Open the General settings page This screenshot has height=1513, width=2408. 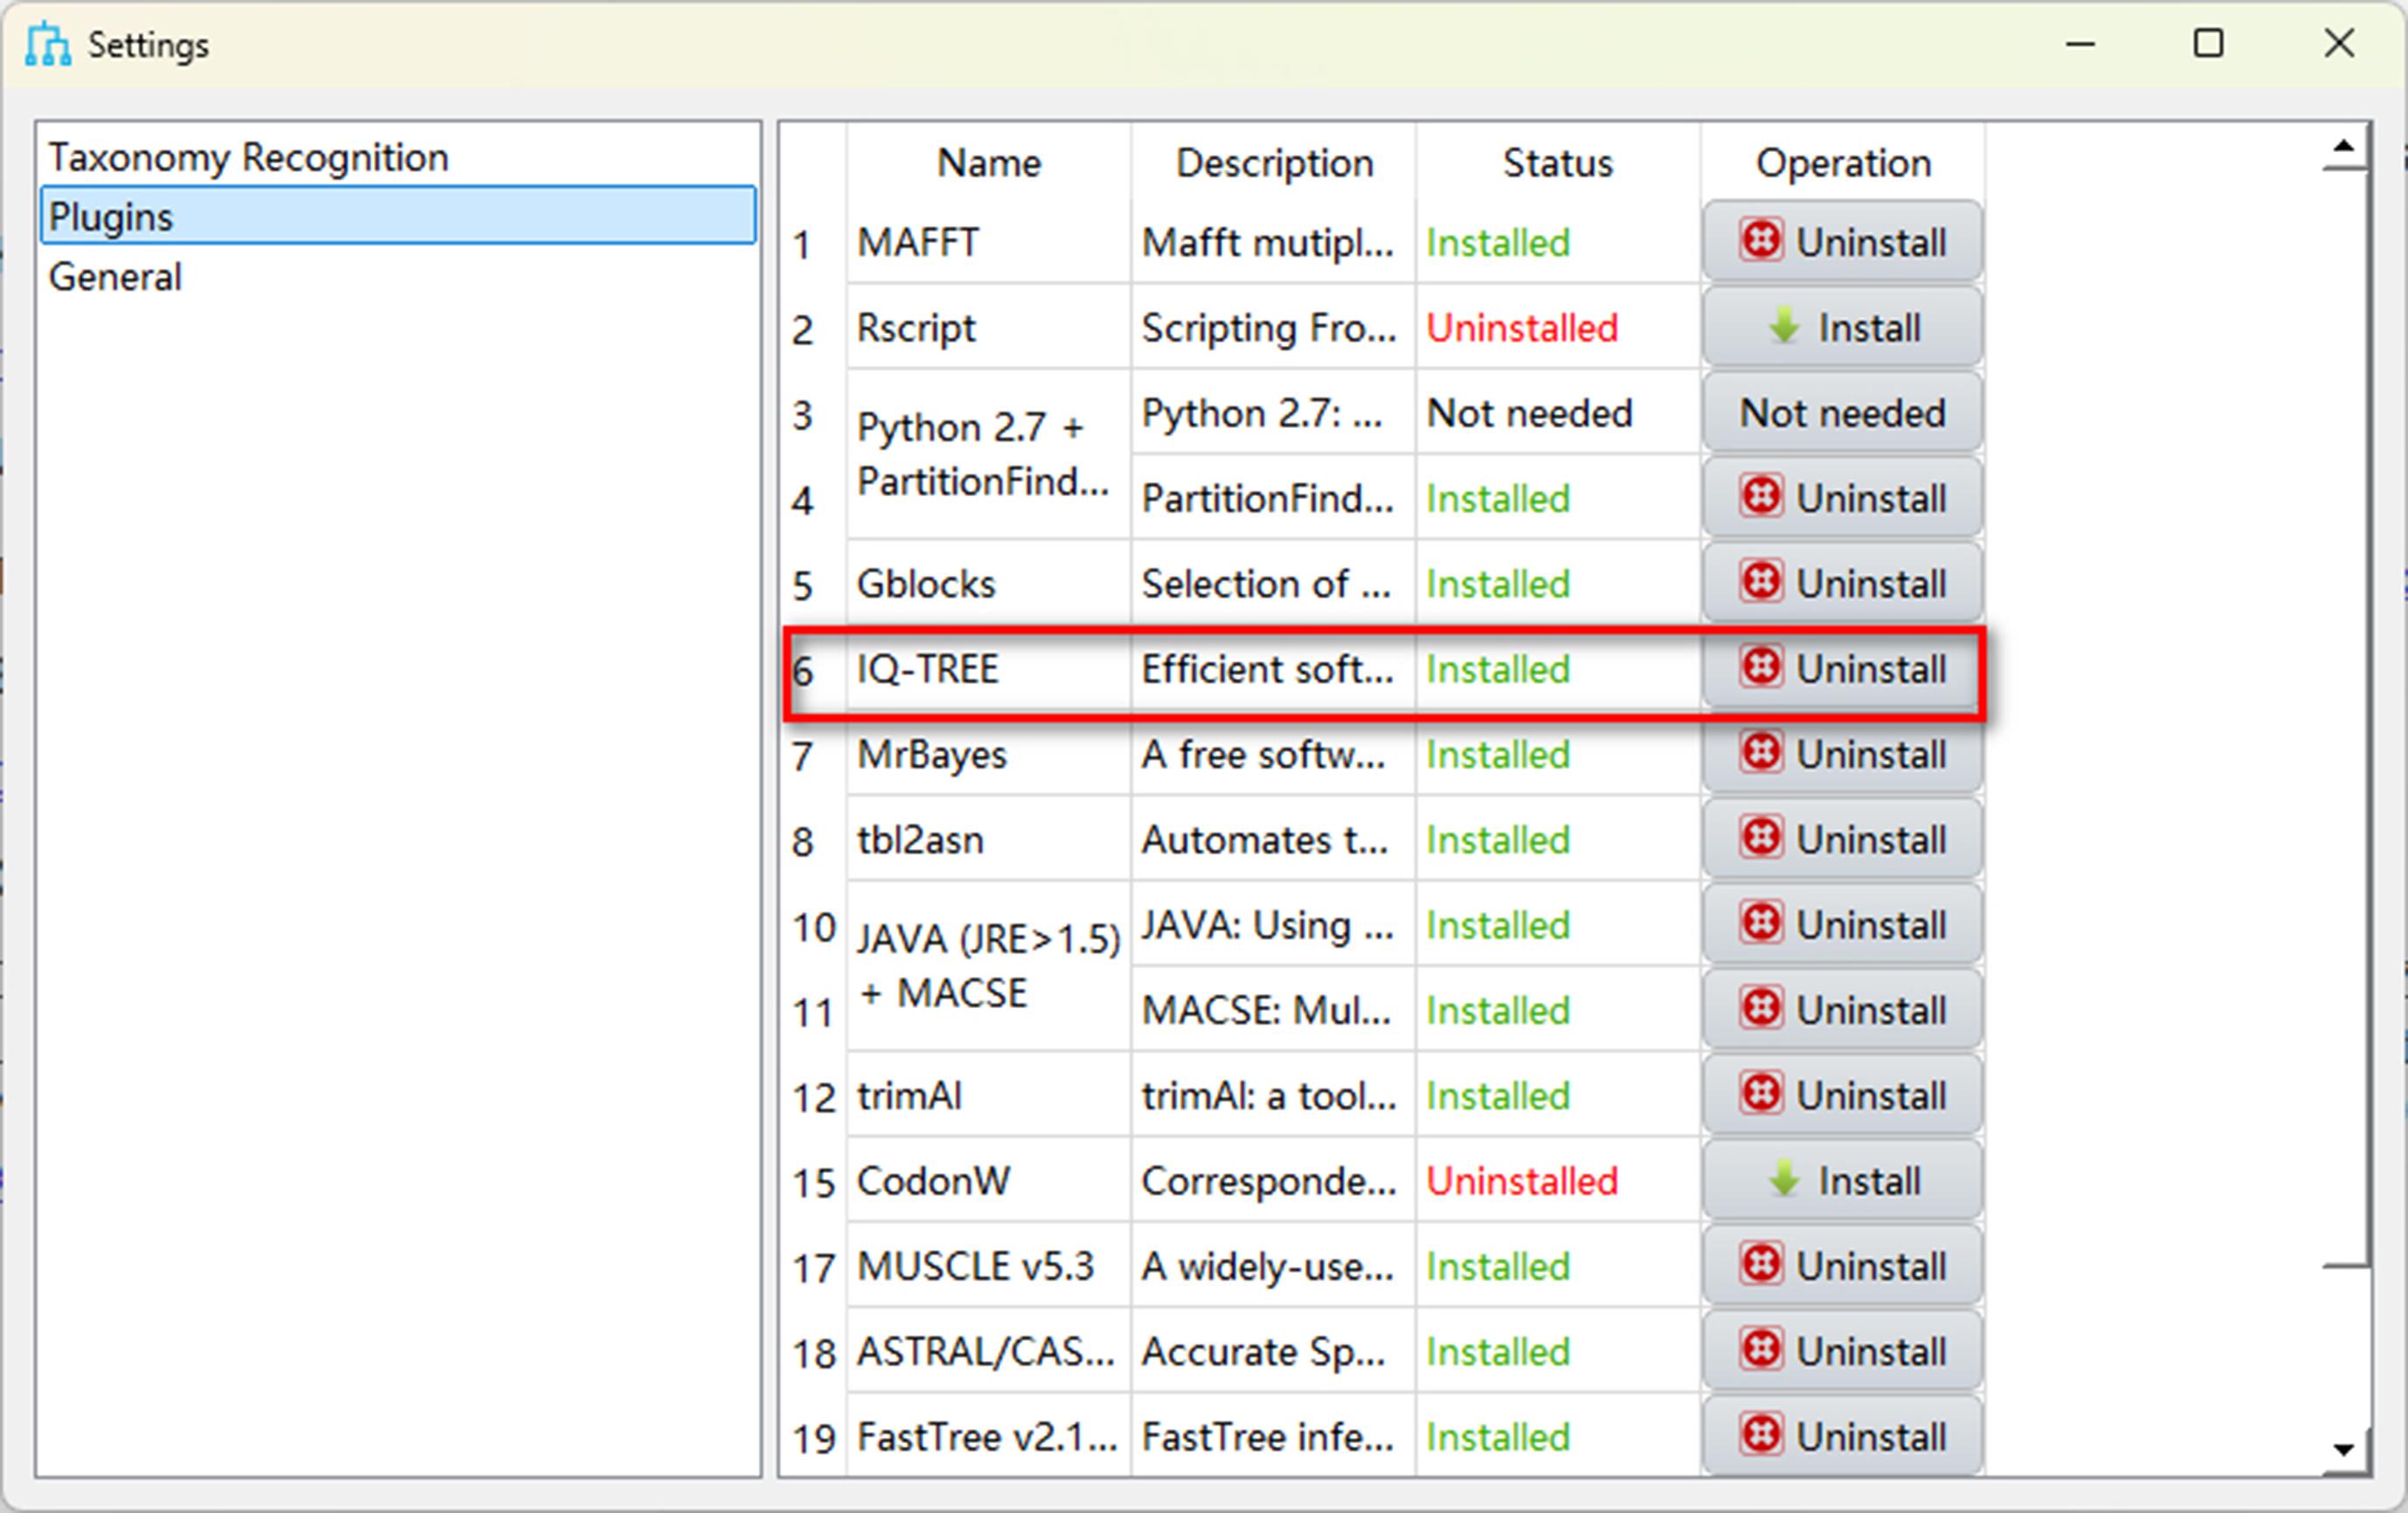(x=398, y=276)
